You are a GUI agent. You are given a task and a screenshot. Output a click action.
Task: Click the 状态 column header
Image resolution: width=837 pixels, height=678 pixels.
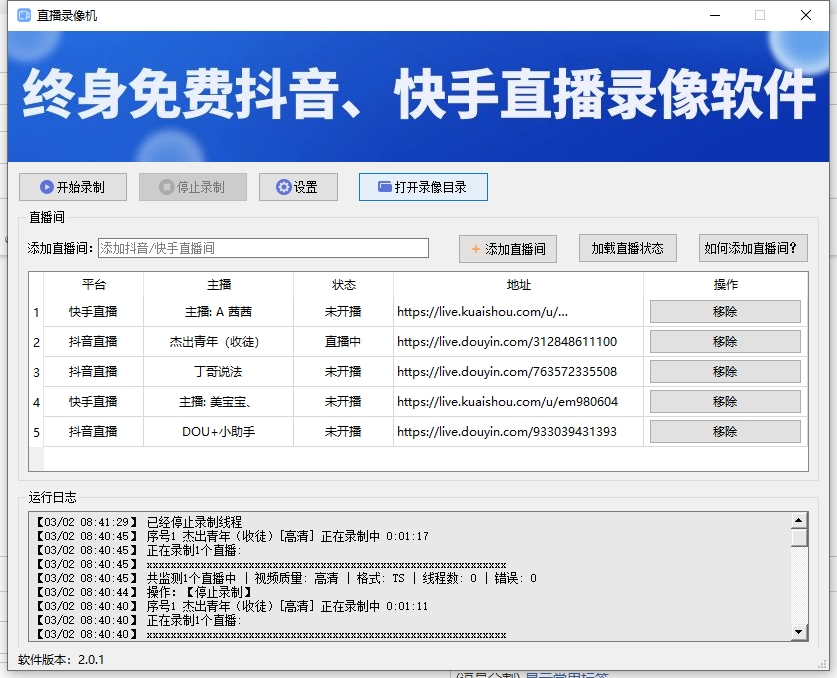pyautogui.click(x=343, y=285)
